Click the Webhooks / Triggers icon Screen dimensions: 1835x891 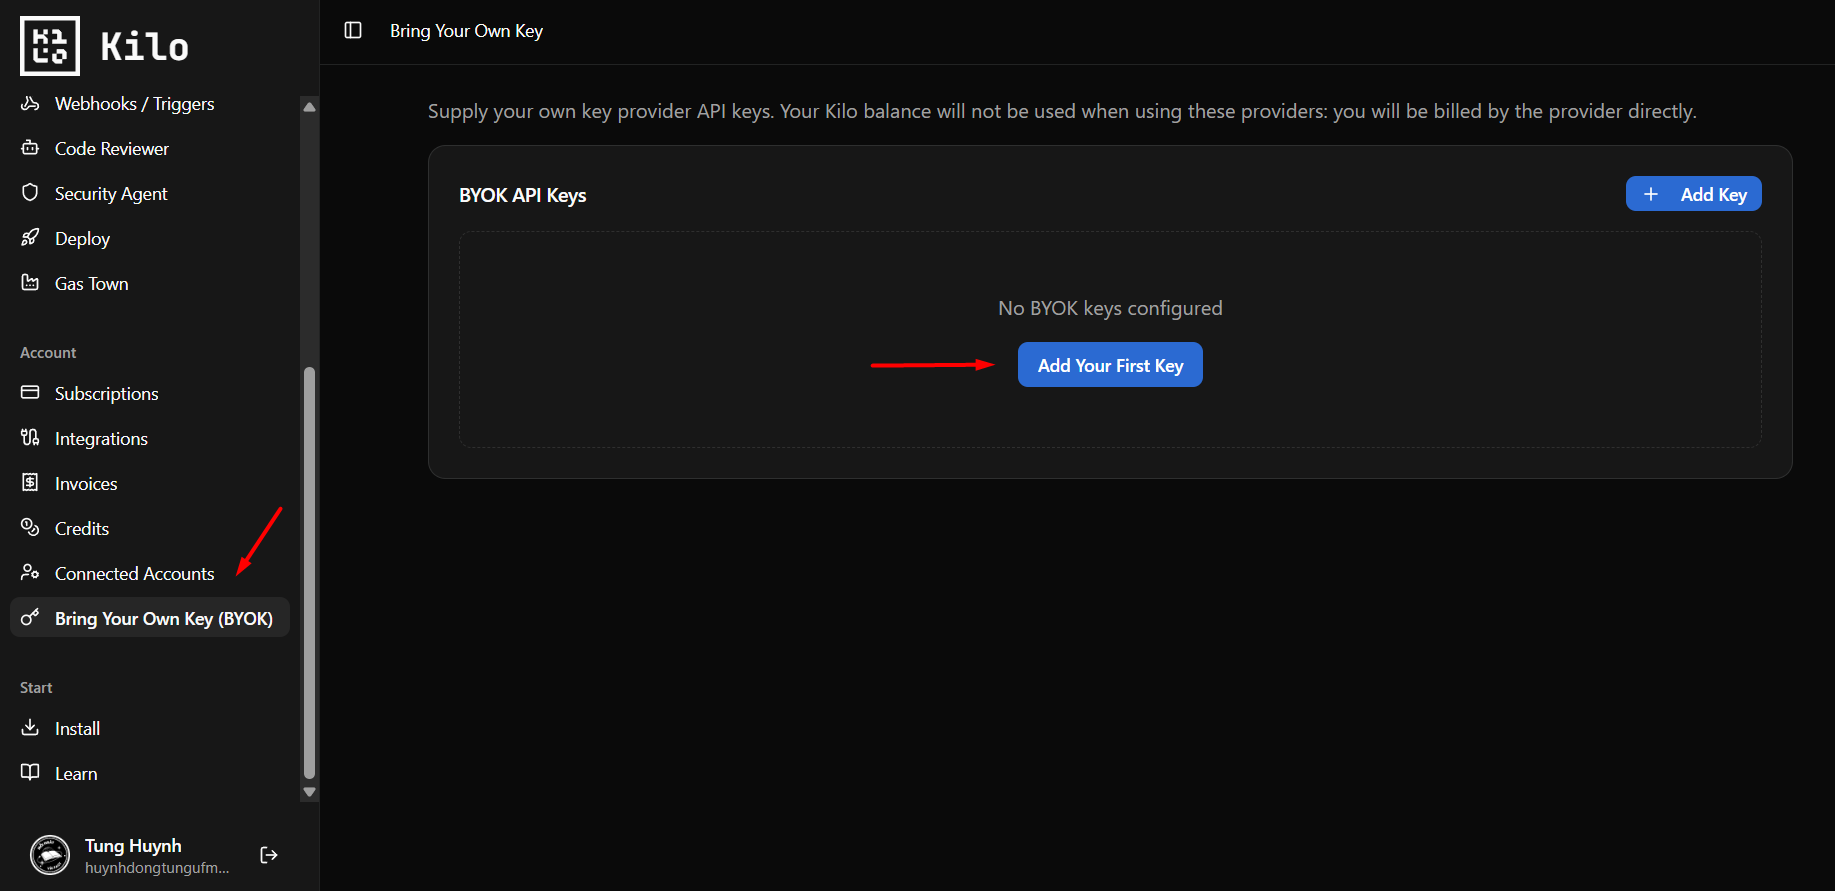coord(30,103)
